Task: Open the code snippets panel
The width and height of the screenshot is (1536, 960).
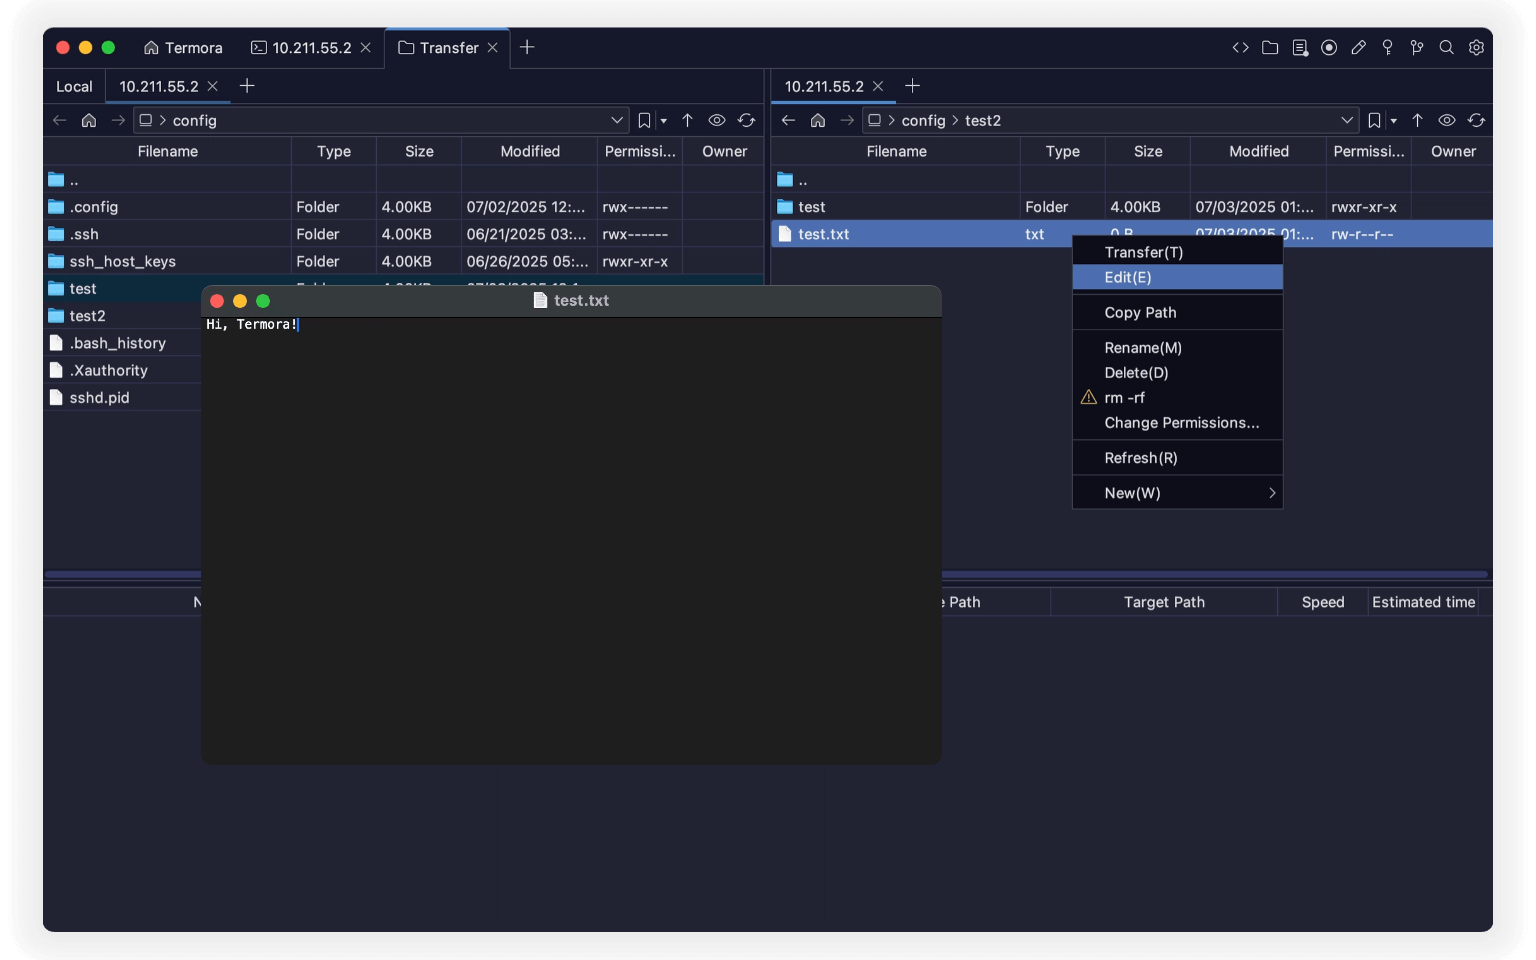Action: [1240, 47]
